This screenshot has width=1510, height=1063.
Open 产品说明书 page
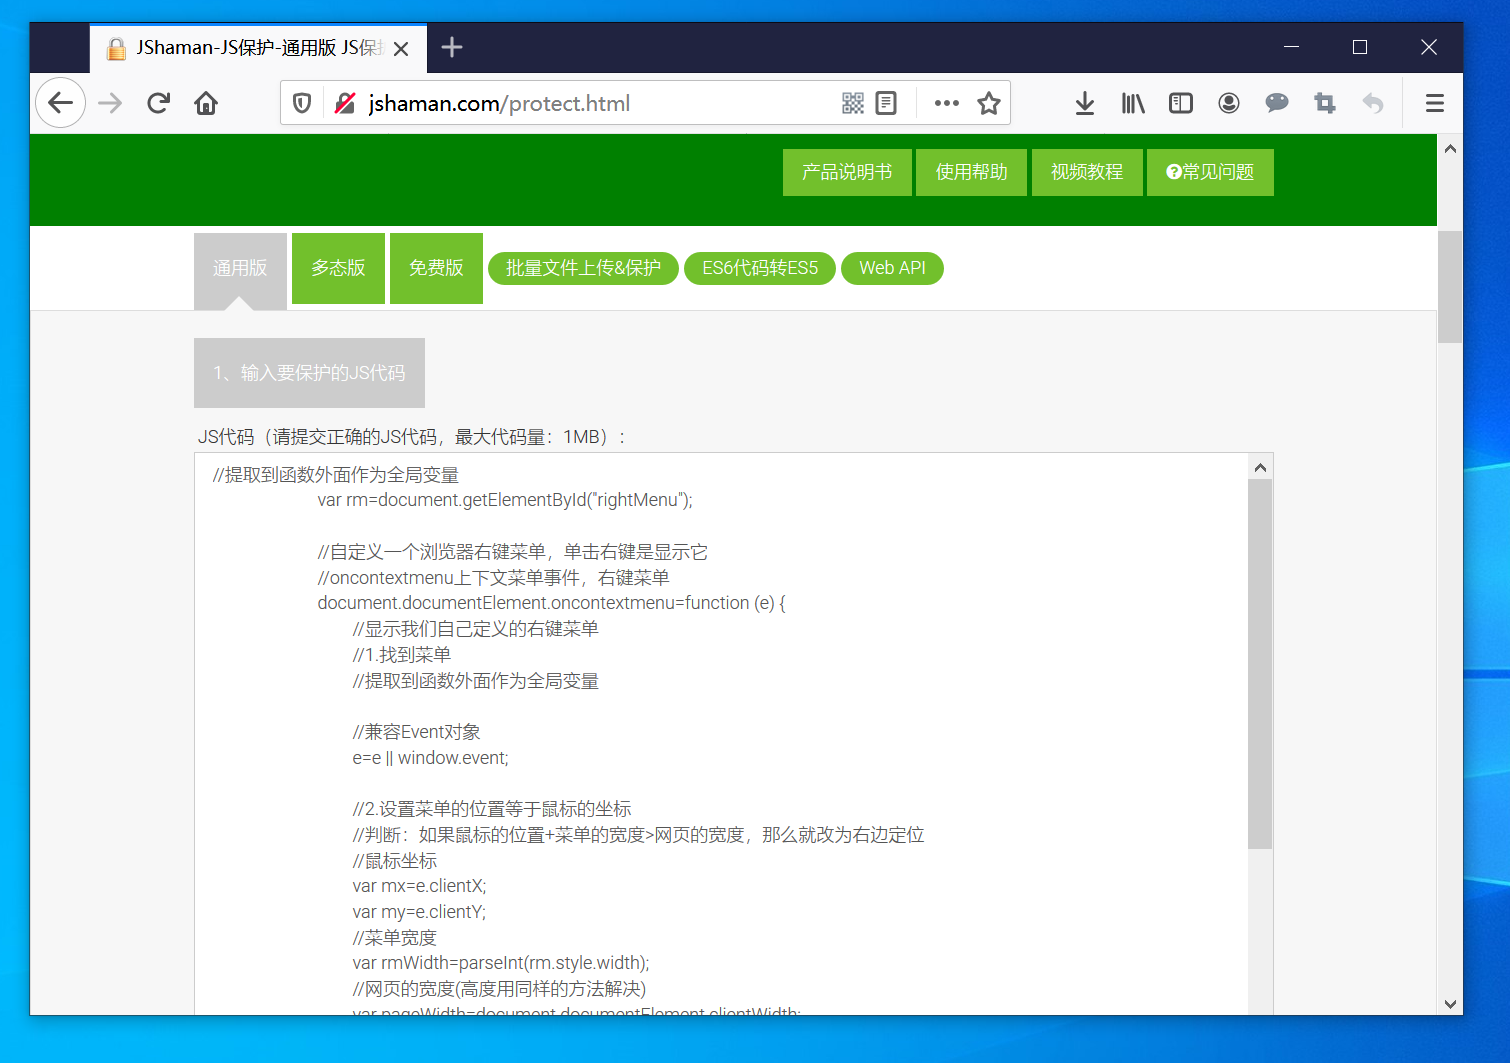coord(847,172)
